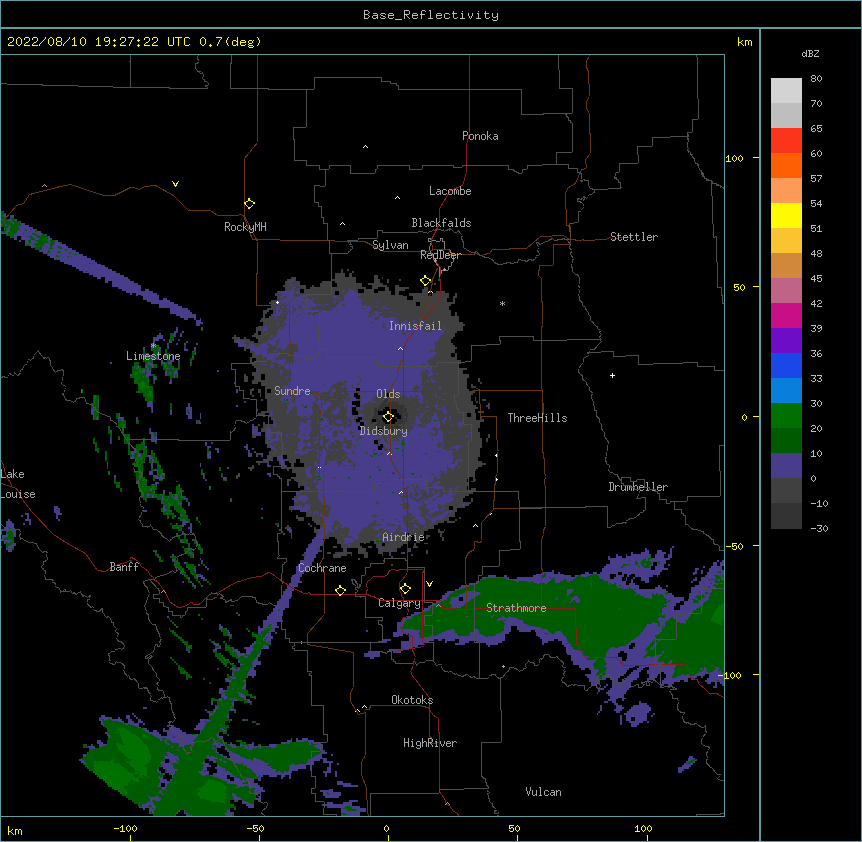Screen dimensions: 862x842
Task: Click the yellow diamond marker below Cochrane
Action: (340, 590)
